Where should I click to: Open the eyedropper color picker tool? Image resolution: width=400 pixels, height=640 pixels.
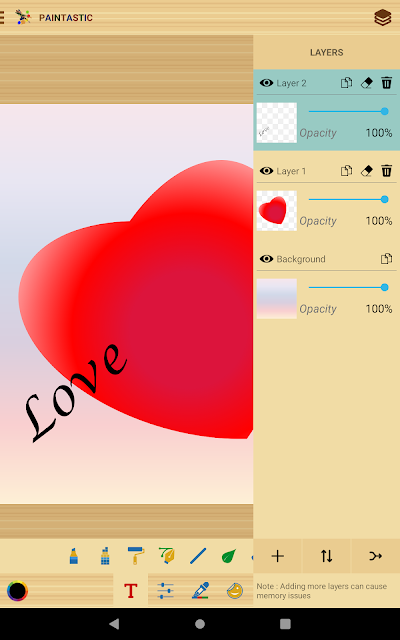[x=200, y=591]
